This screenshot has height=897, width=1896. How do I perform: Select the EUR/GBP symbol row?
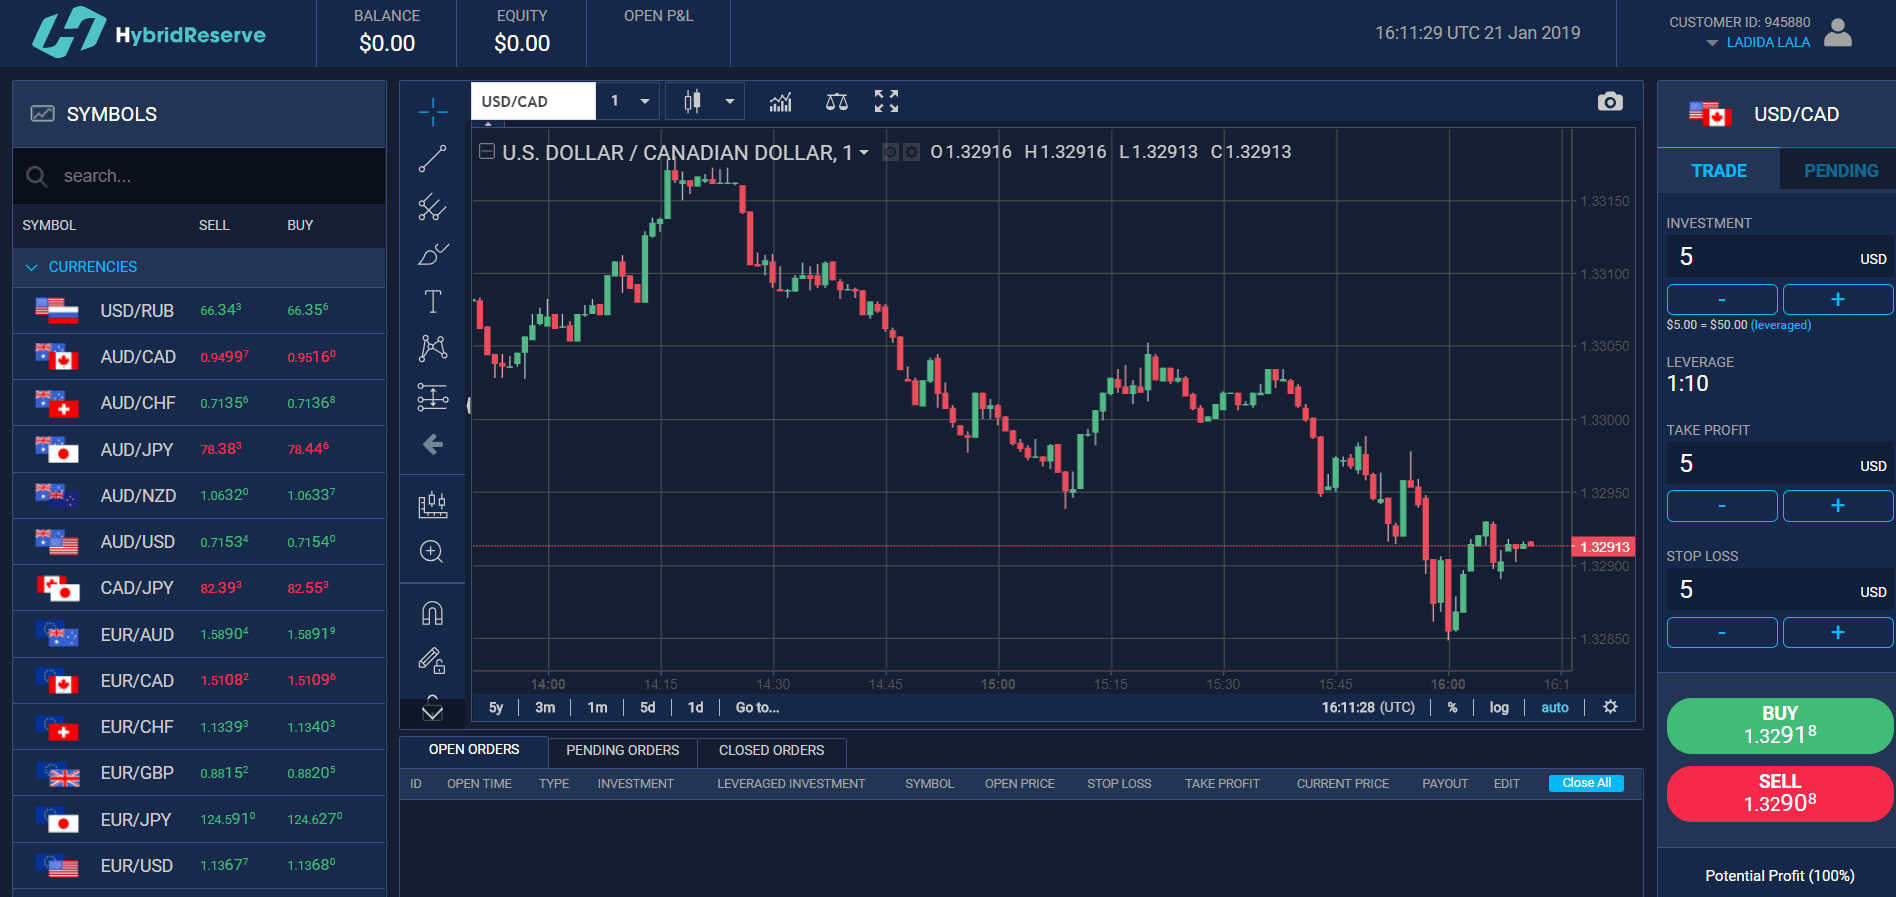coord(199,773)
